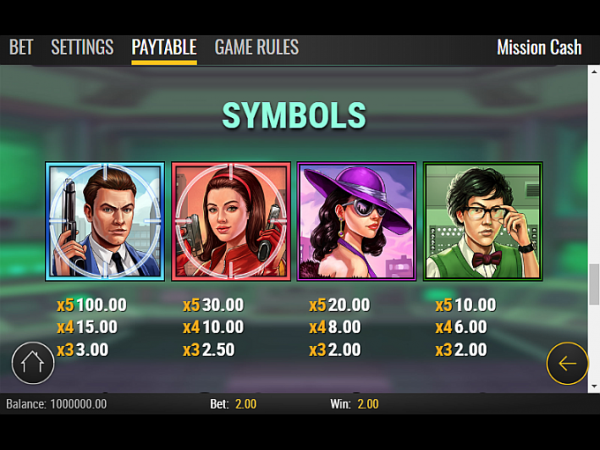The height and width of the screenshot is (450, 600).
Task: Click the scrollbar down arrow
Action: coord(594,387)
